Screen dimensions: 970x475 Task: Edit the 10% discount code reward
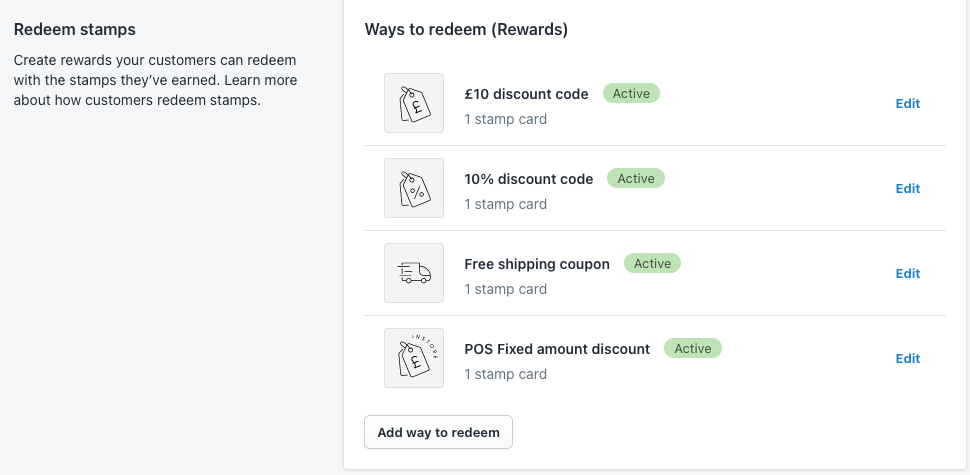pyautogui.click(x=908, y=188)
